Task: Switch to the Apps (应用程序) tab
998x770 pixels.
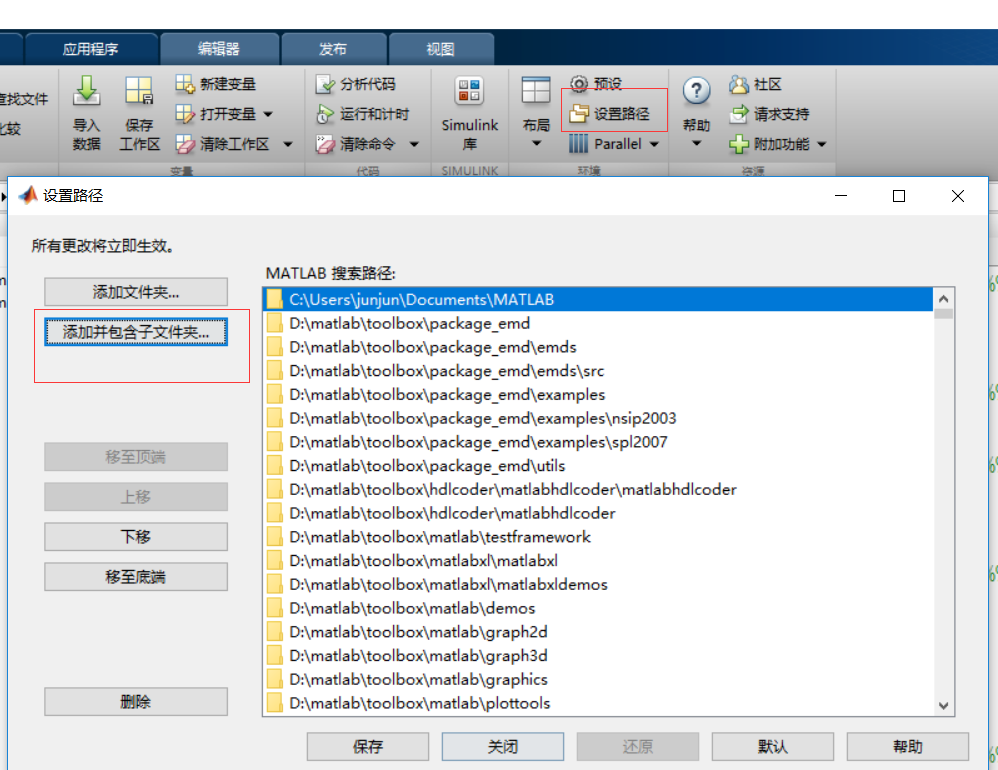Action: coord(90,49)
